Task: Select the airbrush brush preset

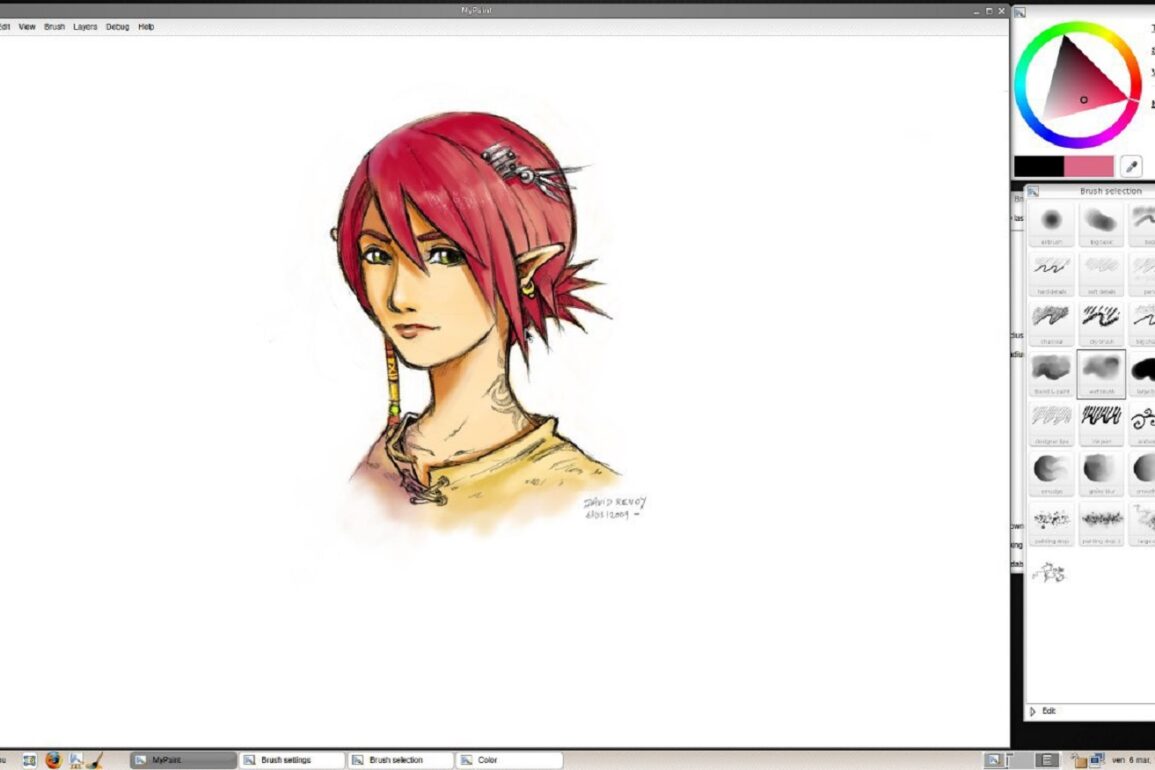Action: coord(1051,221)
